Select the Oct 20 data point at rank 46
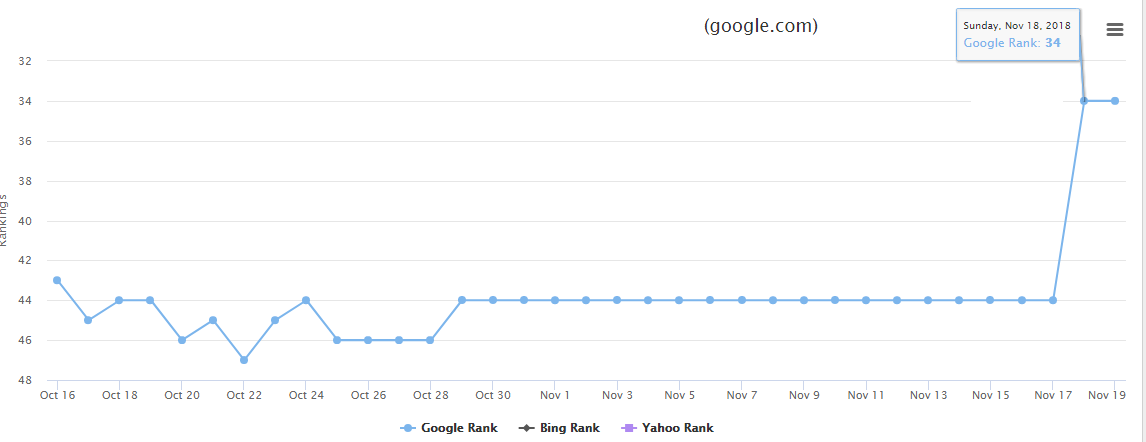This screenshot has width=1146, height=442. pos(181,340)
